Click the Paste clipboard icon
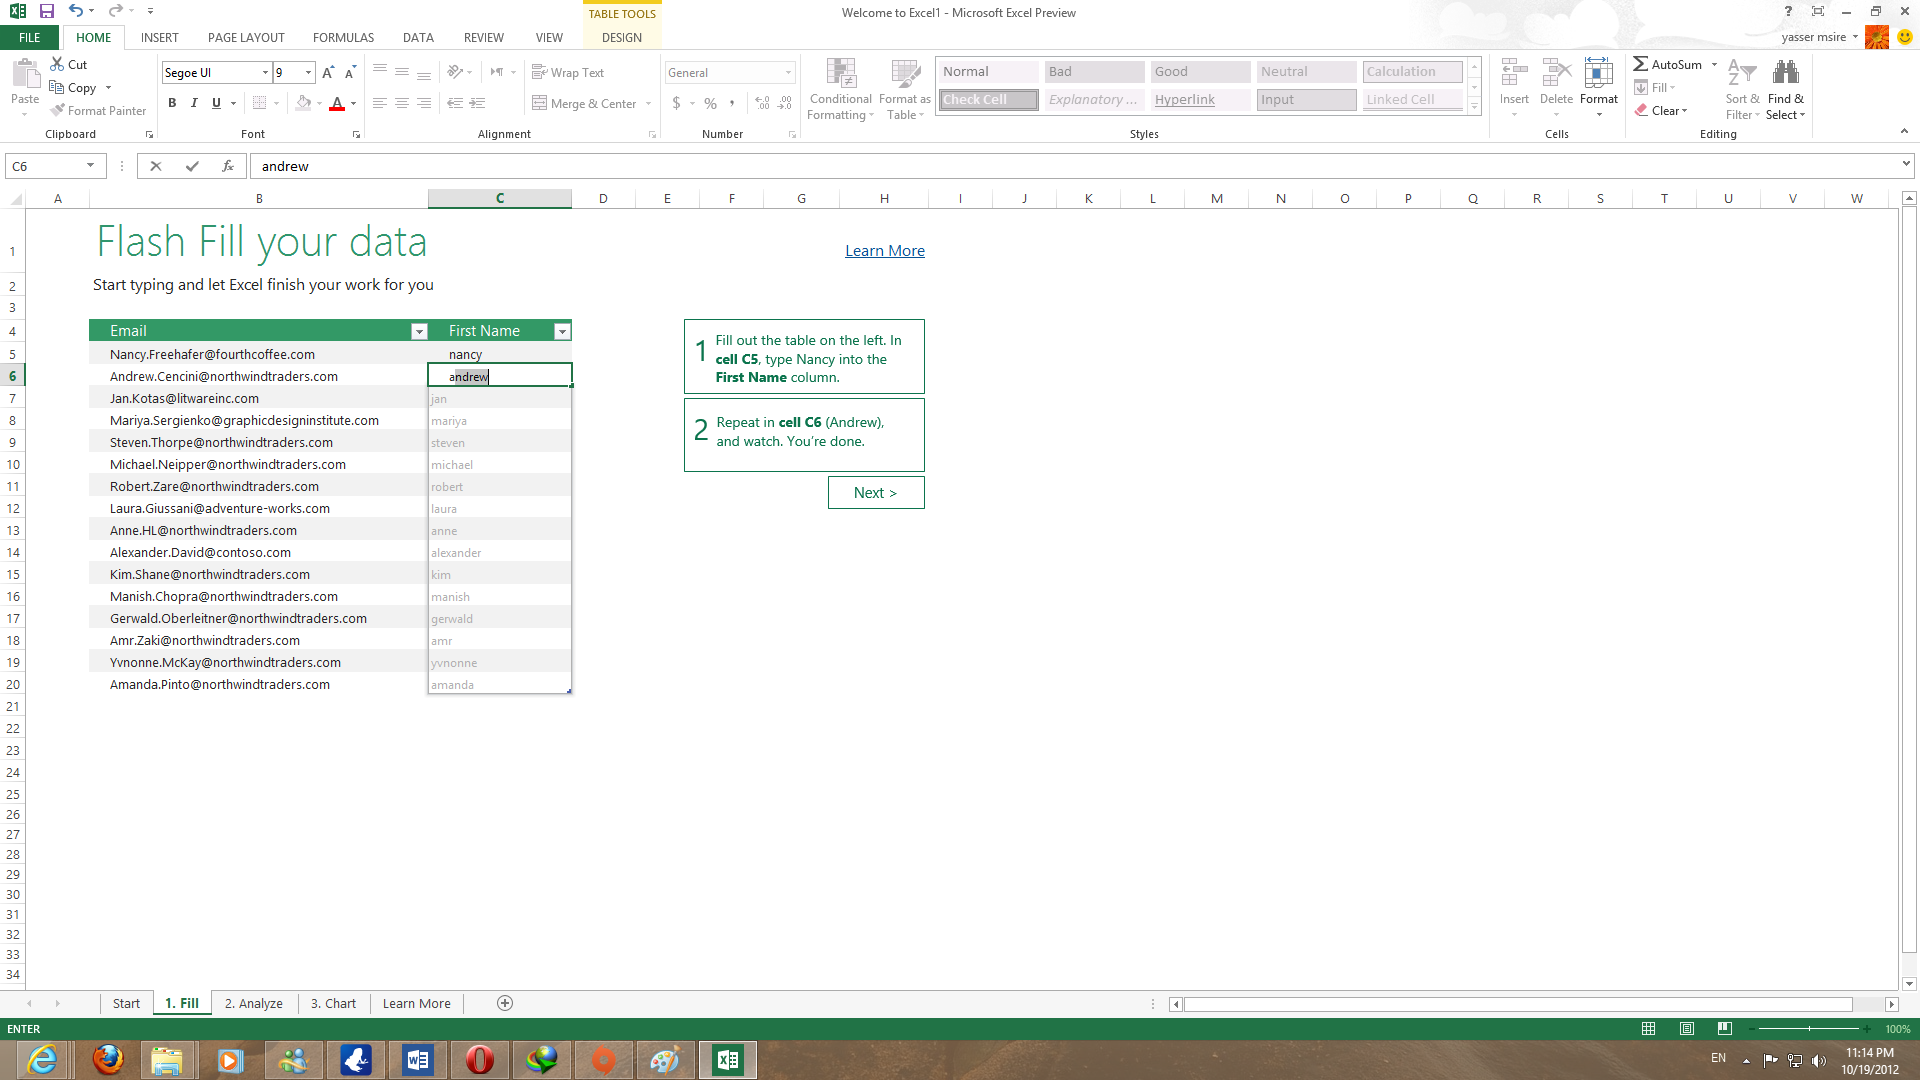 (x=25, y=74)
